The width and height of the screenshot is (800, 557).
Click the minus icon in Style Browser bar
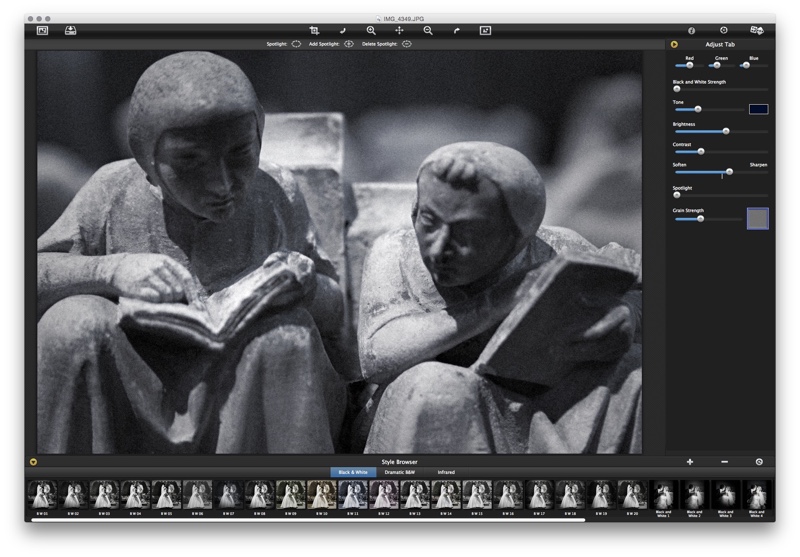tap(724, 462)
